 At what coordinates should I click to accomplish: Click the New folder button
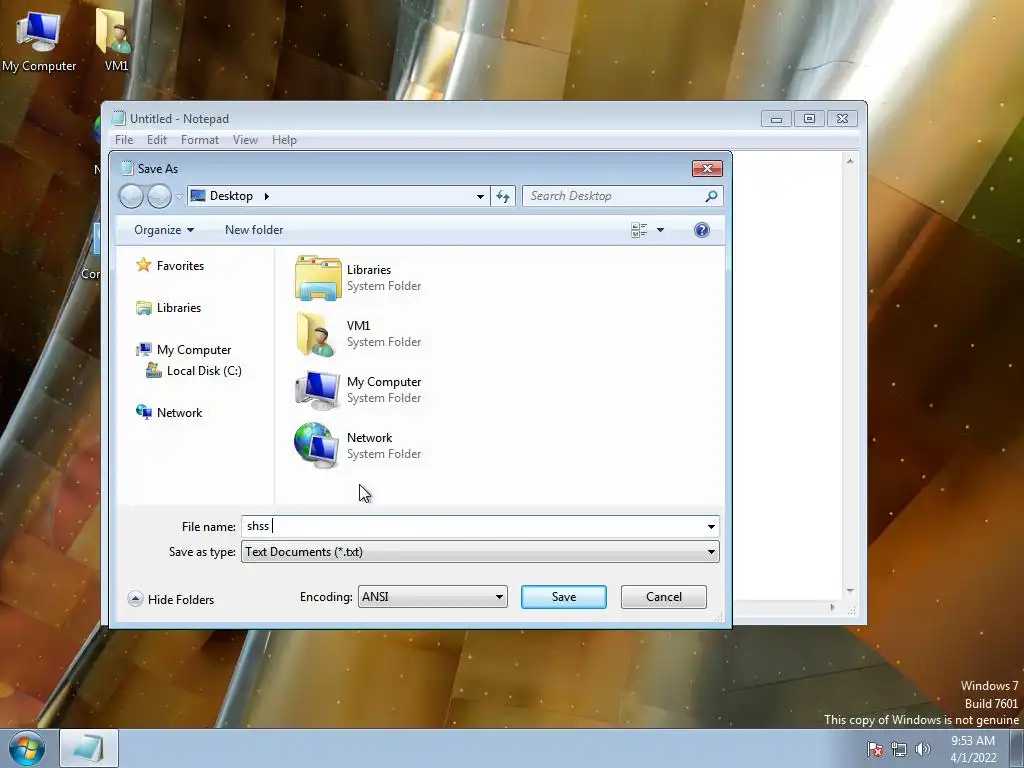click(x=254, y=230)
